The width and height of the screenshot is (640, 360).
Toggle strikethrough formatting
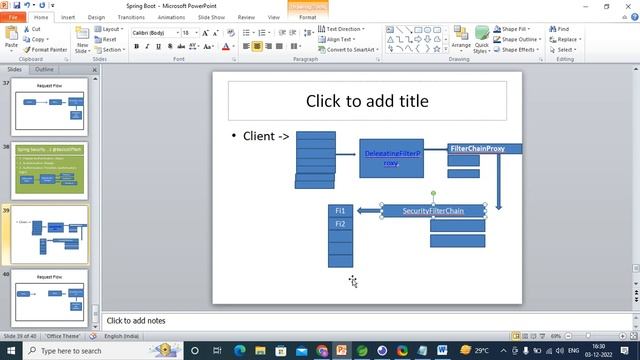point(181,47)
